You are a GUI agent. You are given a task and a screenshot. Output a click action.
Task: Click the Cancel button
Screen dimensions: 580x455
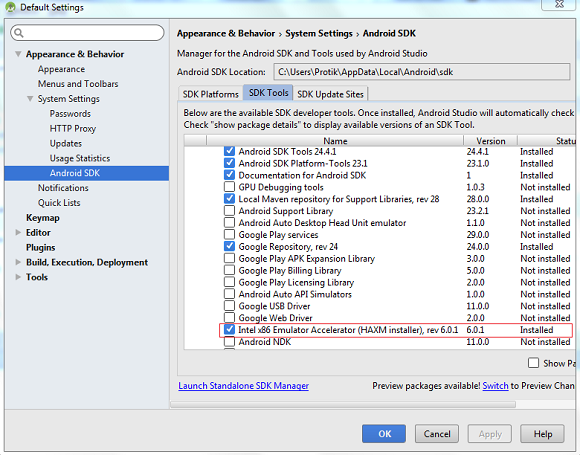pyautogui.click(x=437, y=434)
